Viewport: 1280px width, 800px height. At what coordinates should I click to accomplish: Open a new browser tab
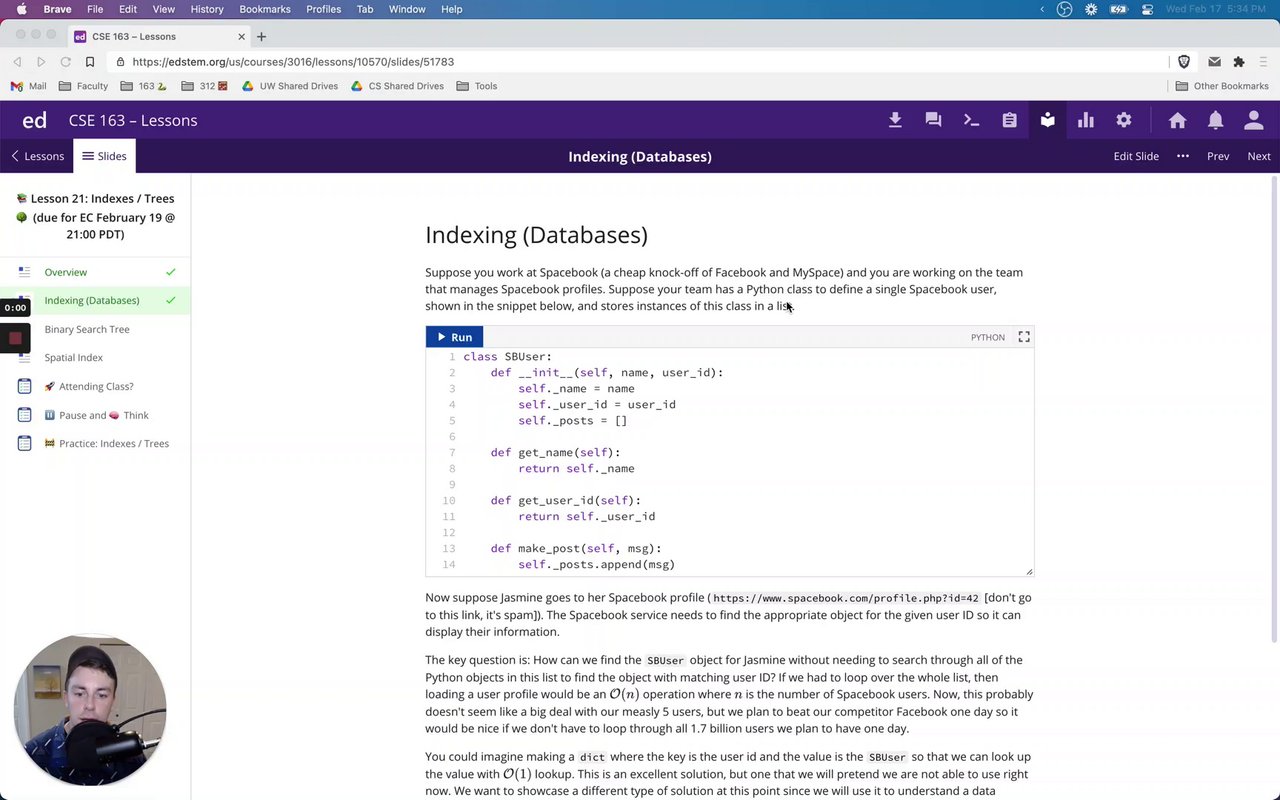(261, 37)
